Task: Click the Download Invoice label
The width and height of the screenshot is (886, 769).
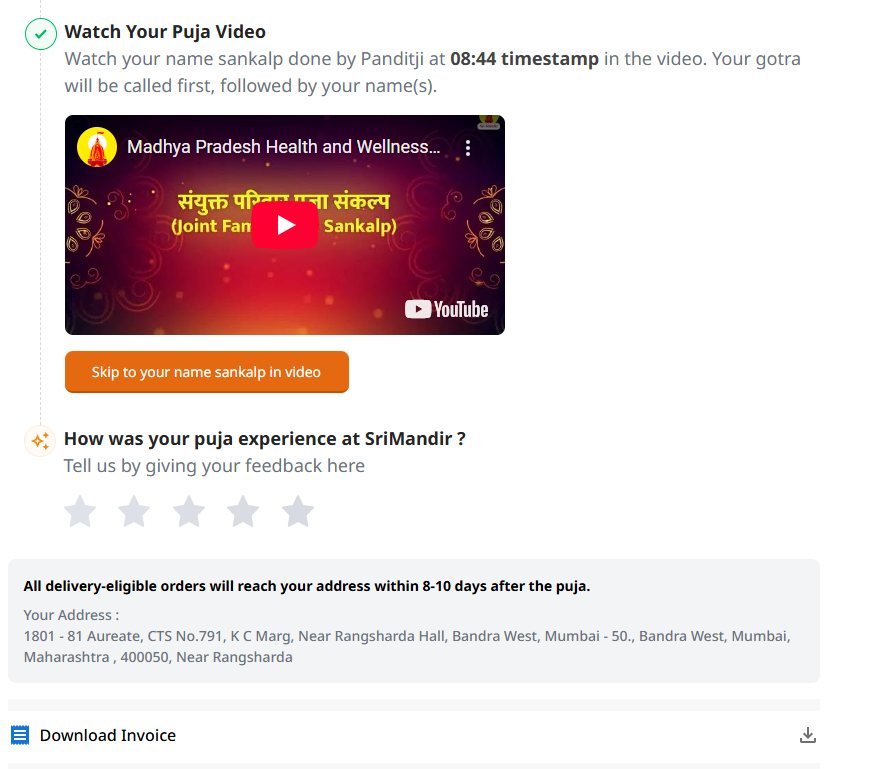Action: coord(108,735)
